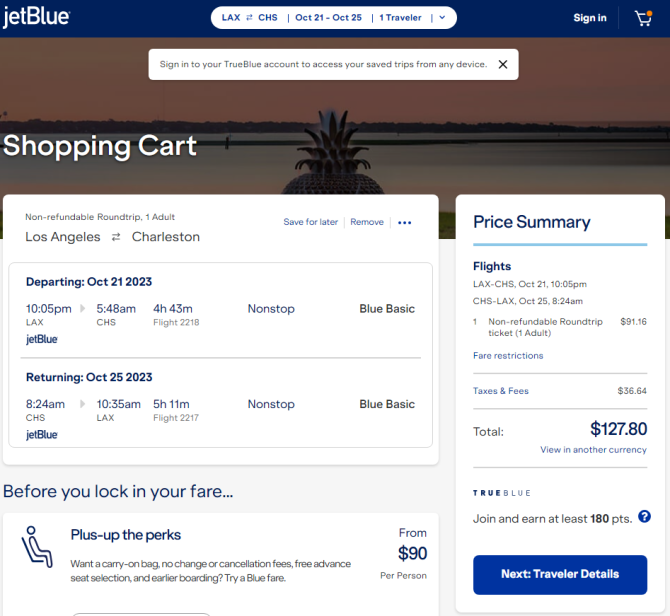Click the jetBlue logo in top bar
The width and height of the screenshot is (670, 616).
tap(36, 18)
